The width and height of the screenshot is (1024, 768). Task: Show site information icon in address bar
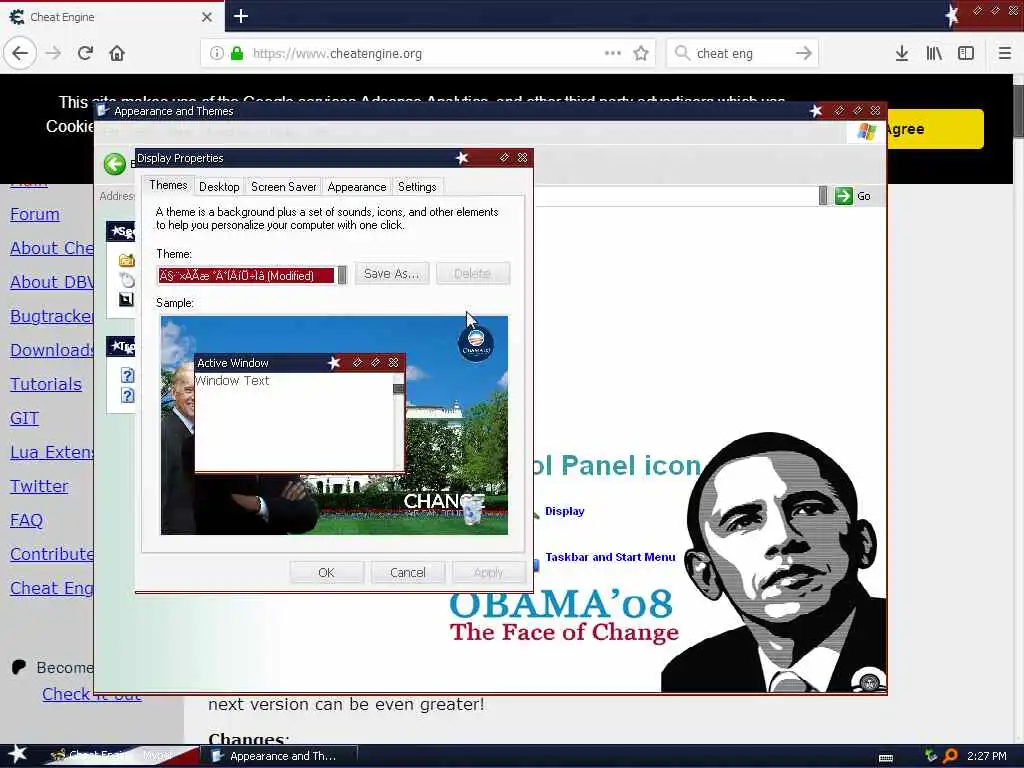point(217,54)
